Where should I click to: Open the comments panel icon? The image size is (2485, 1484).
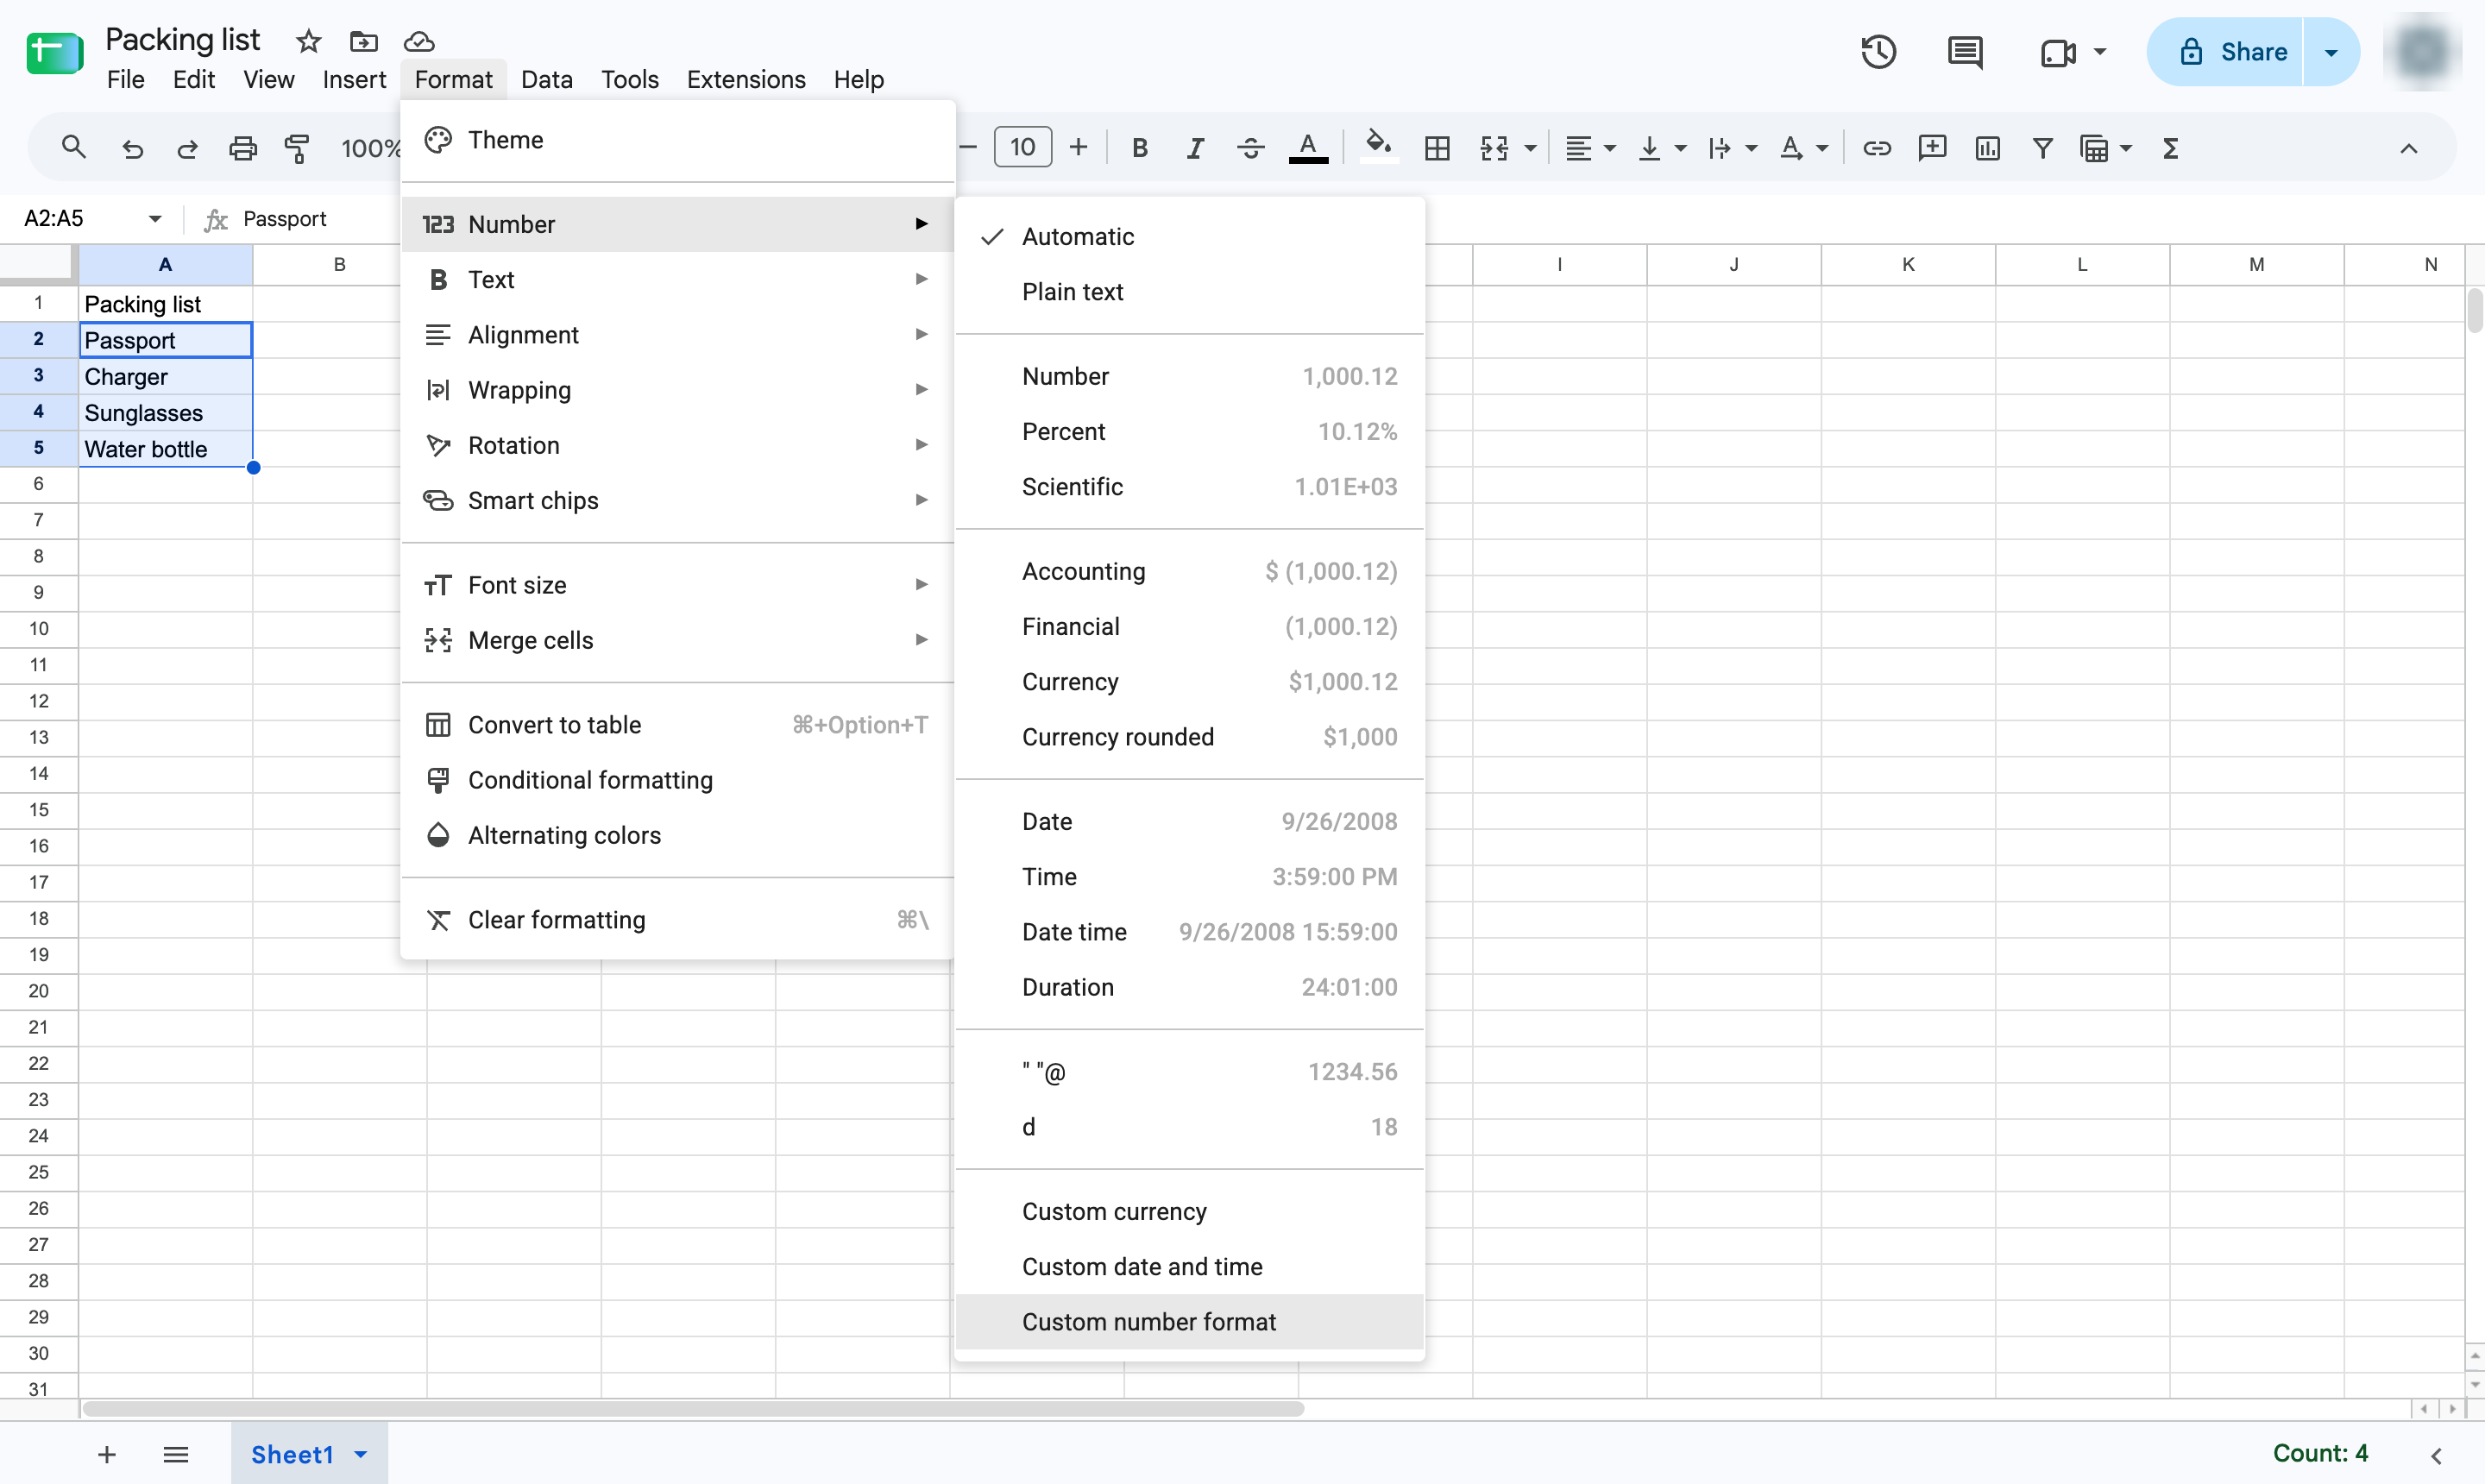point(1965,52)
